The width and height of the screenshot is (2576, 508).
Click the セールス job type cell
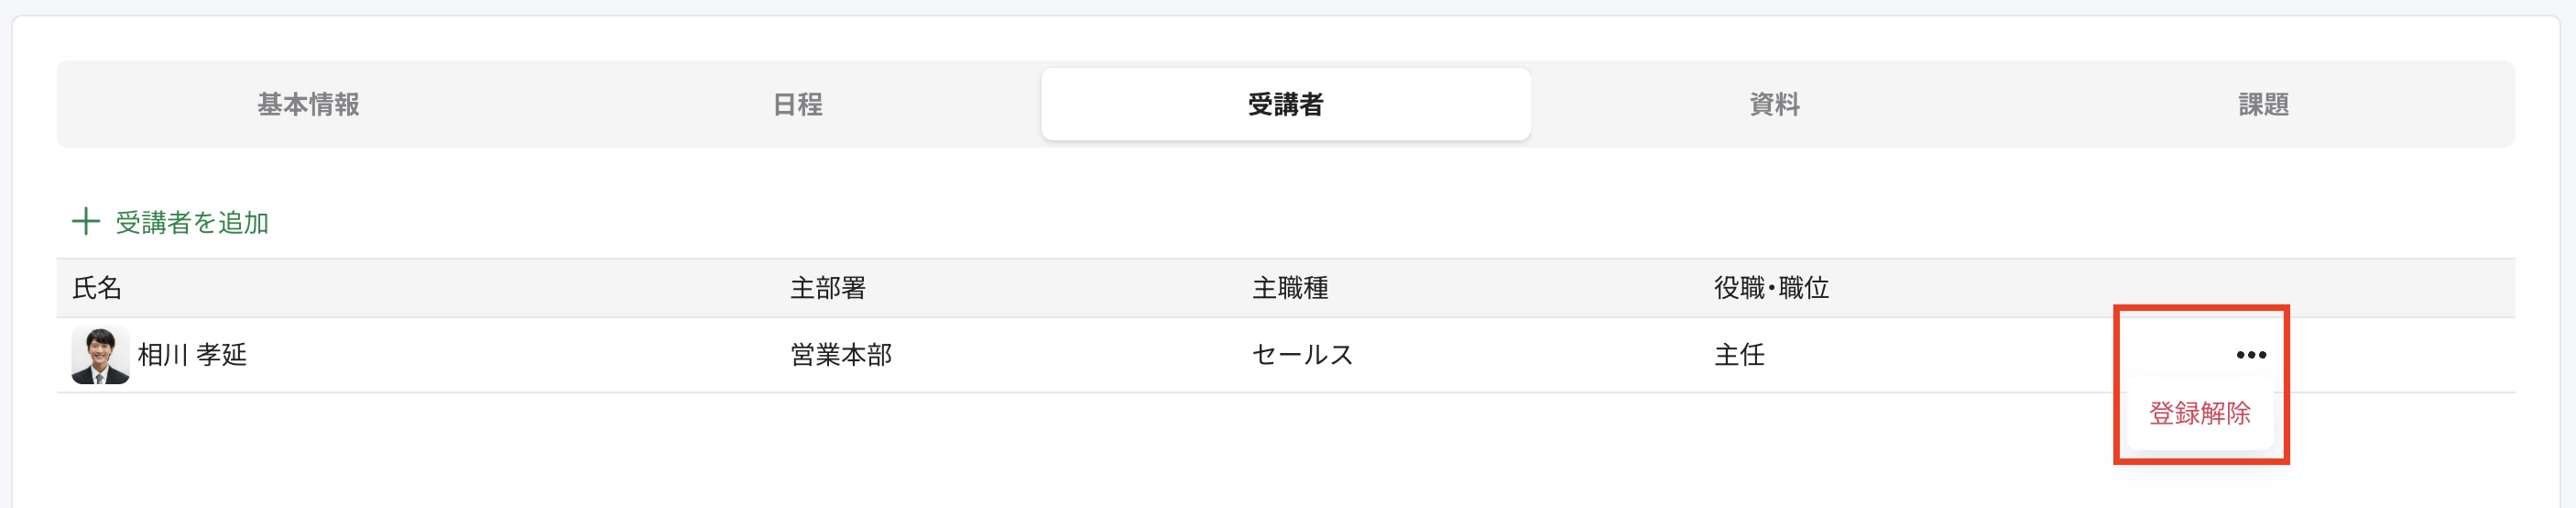(1302, 355)
